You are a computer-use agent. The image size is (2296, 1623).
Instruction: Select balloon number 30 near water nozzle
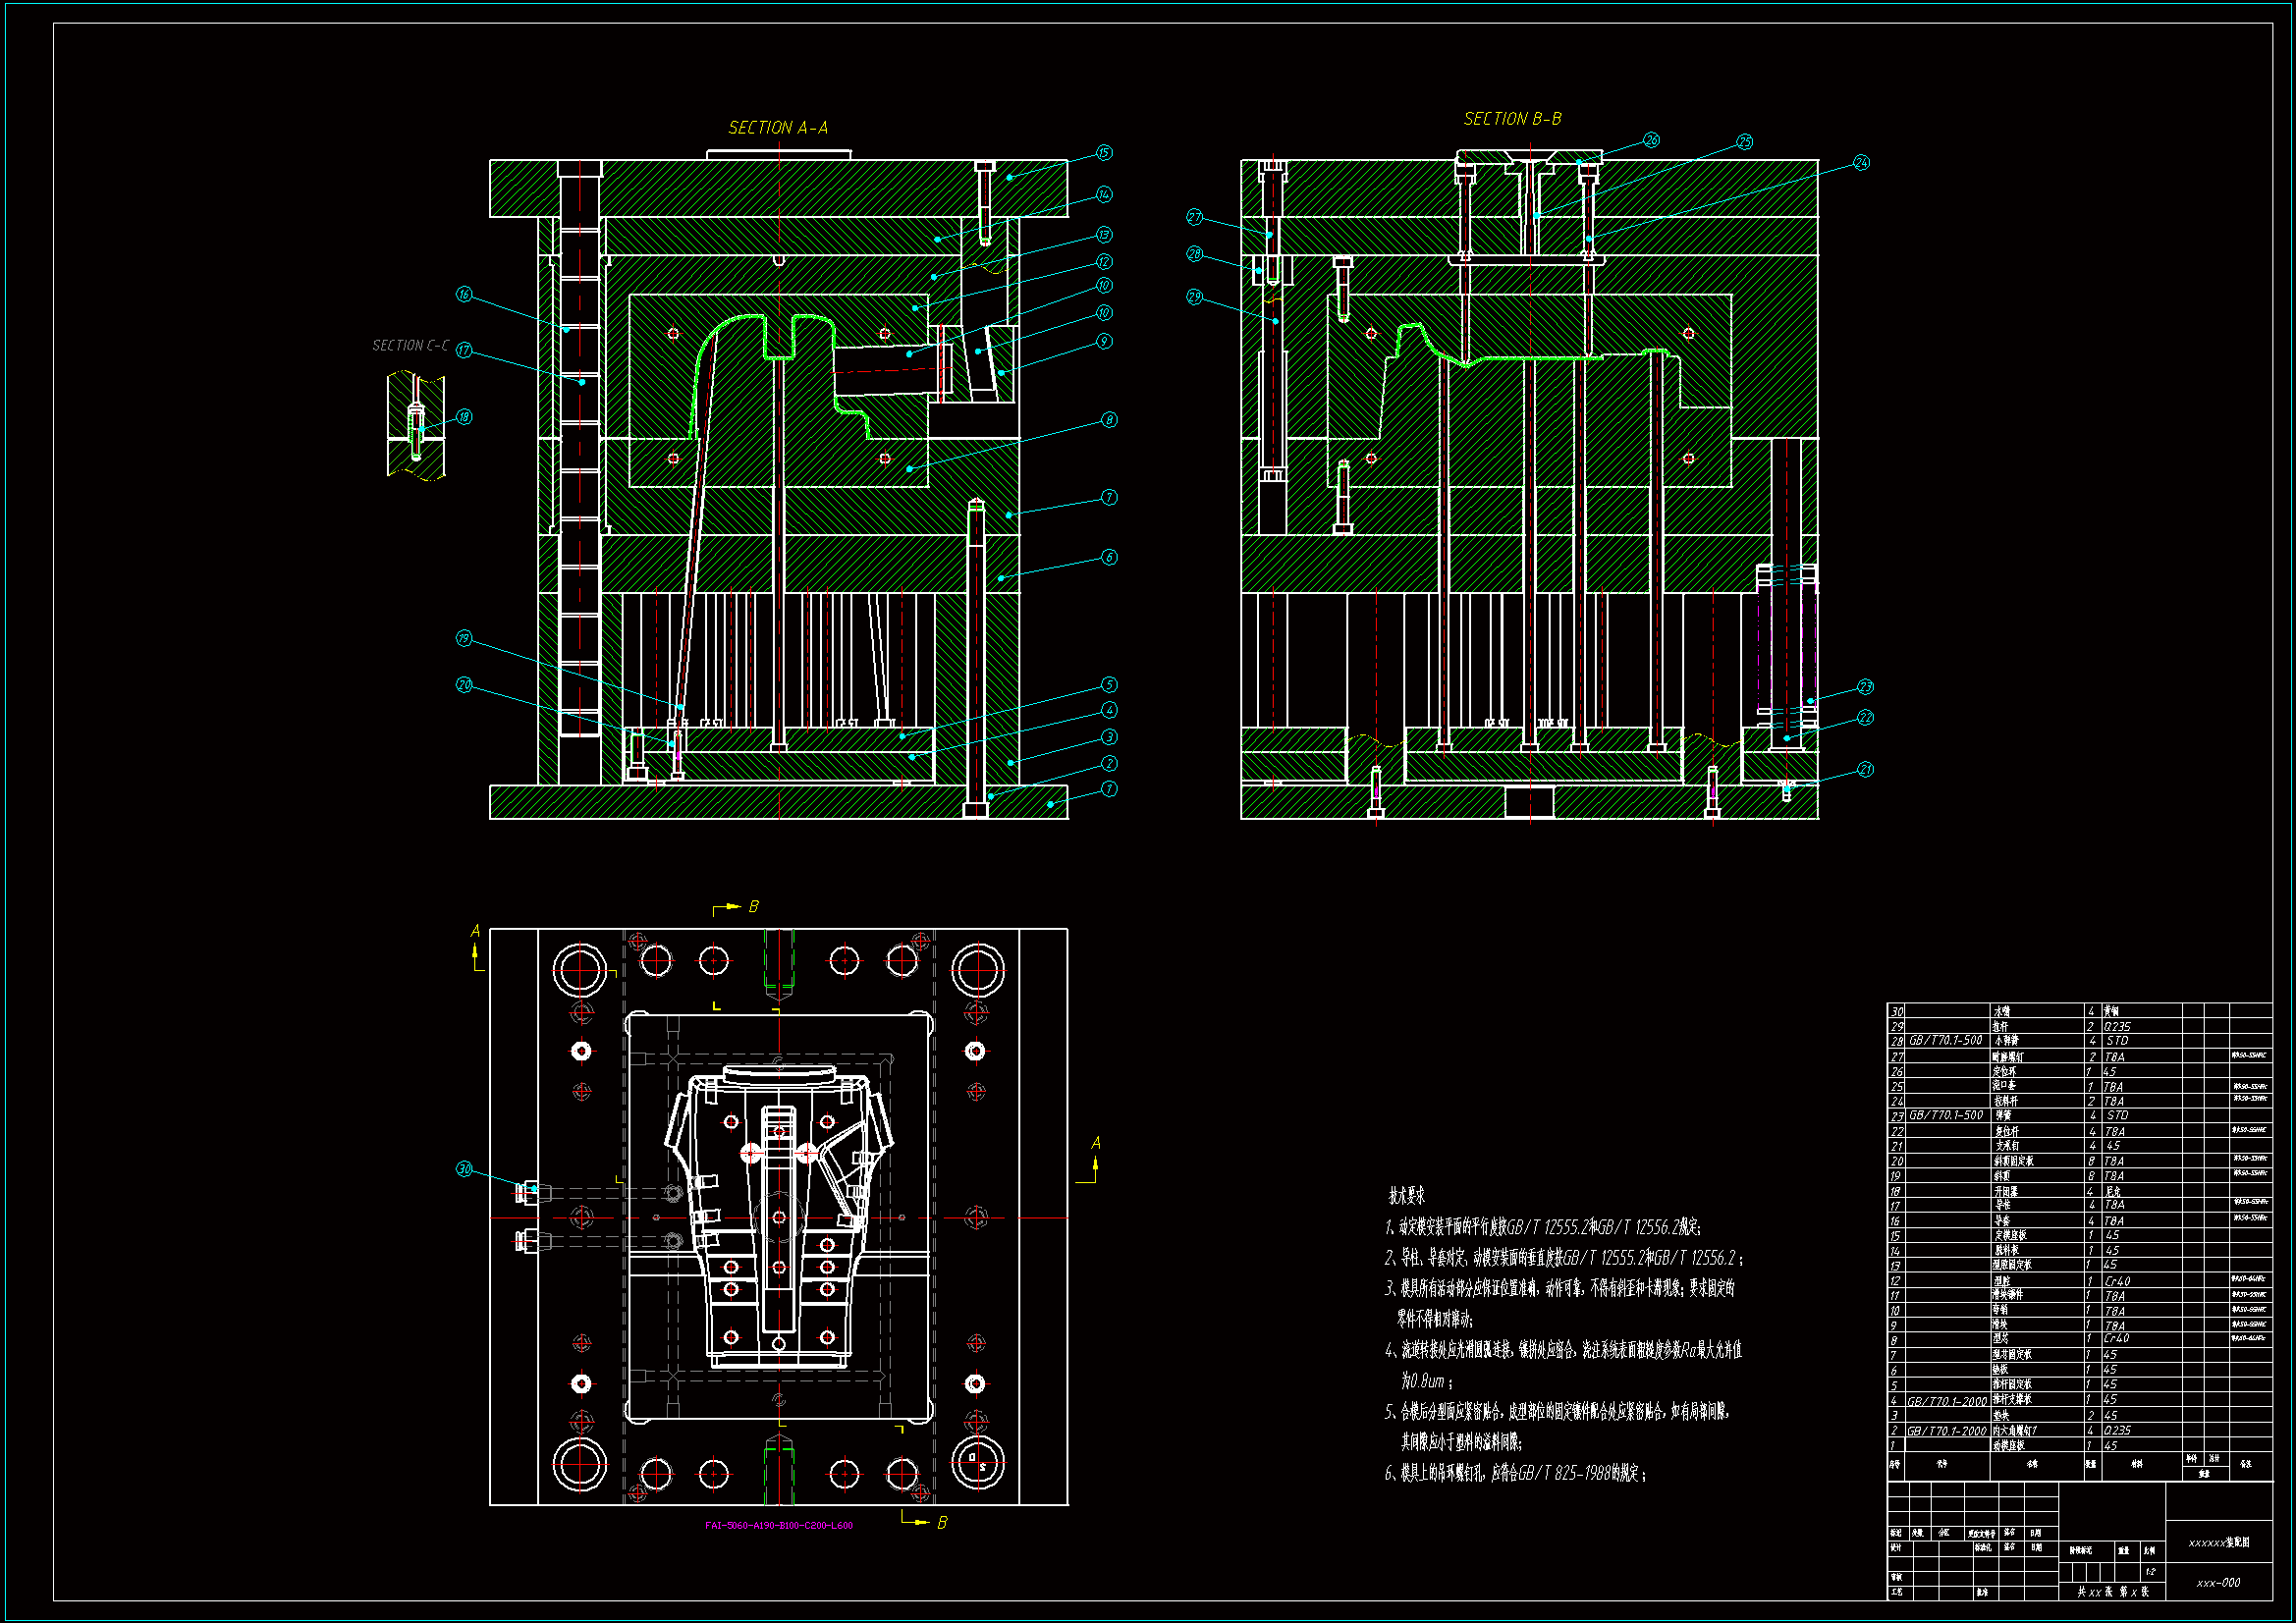click(464, 1169)
